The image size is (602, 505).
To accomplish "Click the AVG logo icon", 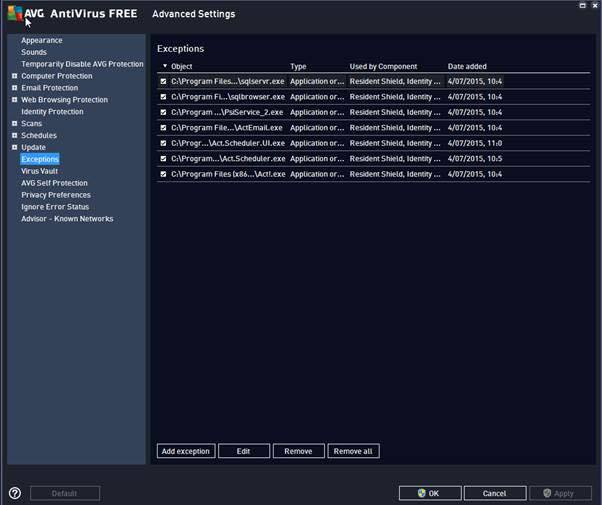I will [15, 14].
